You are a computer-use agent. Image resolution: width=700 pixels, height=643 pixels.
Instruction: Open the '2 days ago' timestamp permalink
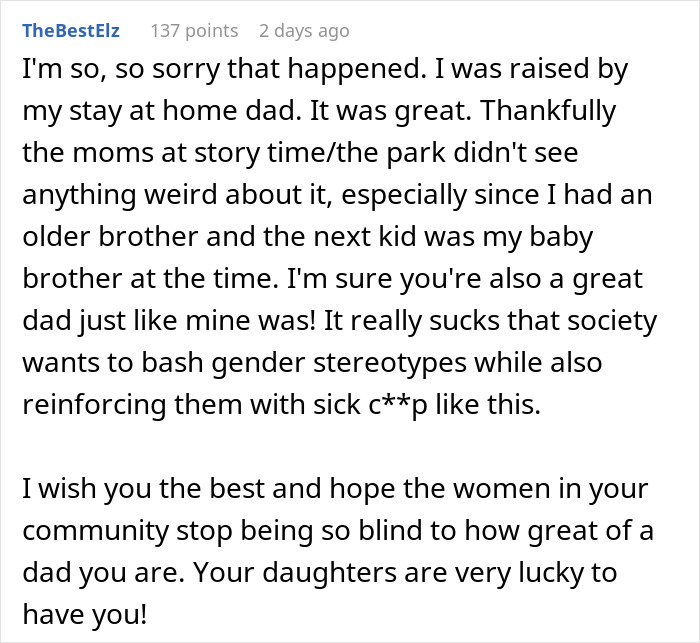pos(304,30)
